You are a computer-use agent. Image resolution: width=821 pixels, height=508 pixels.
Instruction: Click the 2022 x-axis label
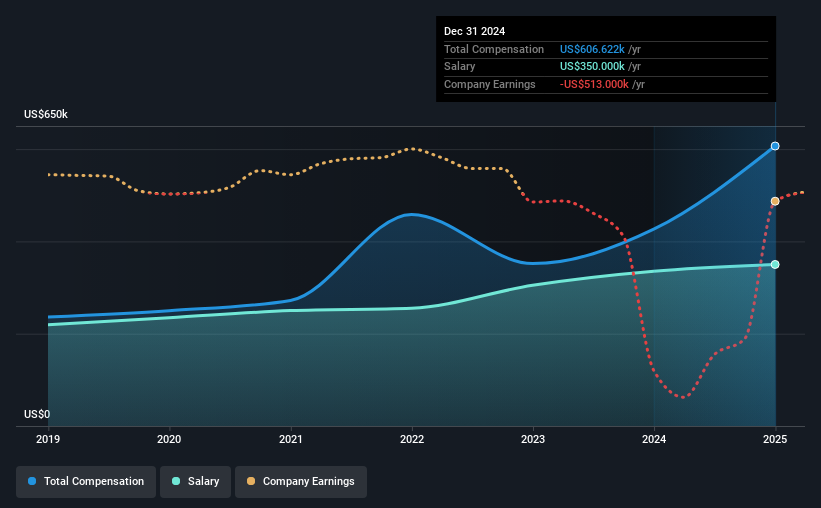click(412, 439)
